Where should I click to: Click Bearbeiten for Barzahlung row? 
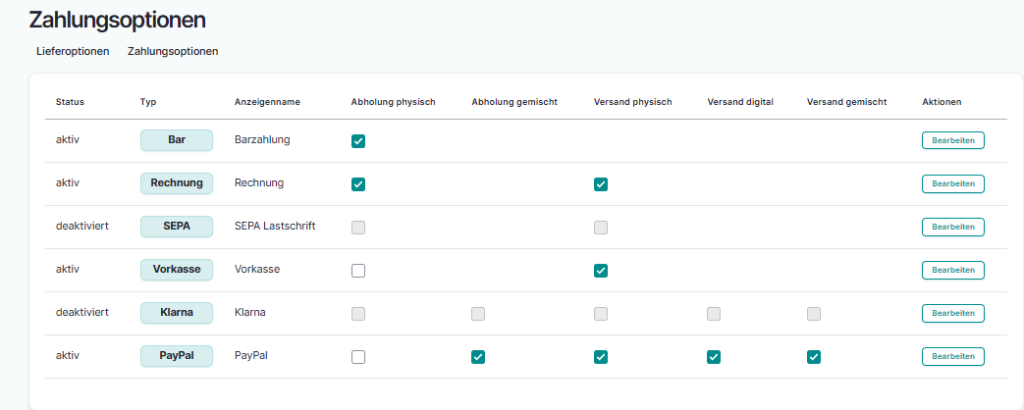click(x=952, y=140)
